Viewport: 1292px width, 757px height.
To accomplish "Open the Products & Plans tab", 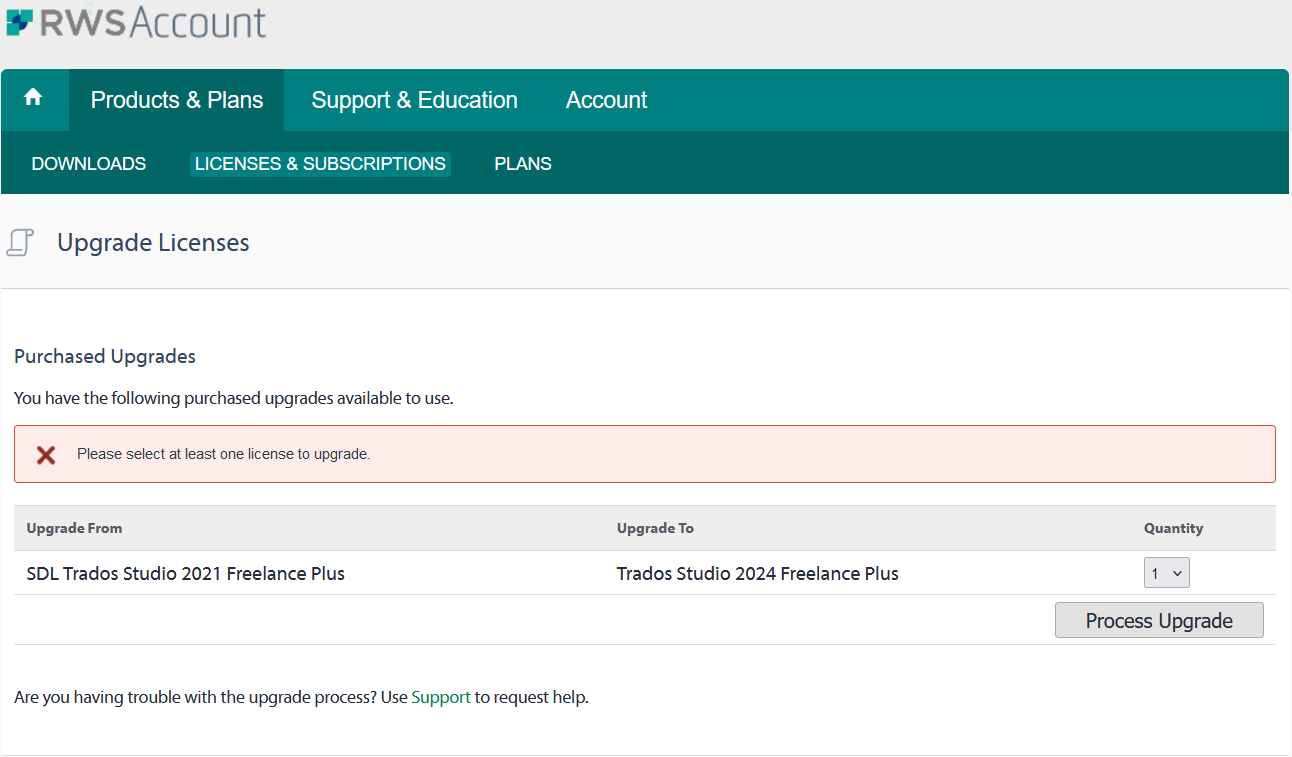I will [177, 100].
